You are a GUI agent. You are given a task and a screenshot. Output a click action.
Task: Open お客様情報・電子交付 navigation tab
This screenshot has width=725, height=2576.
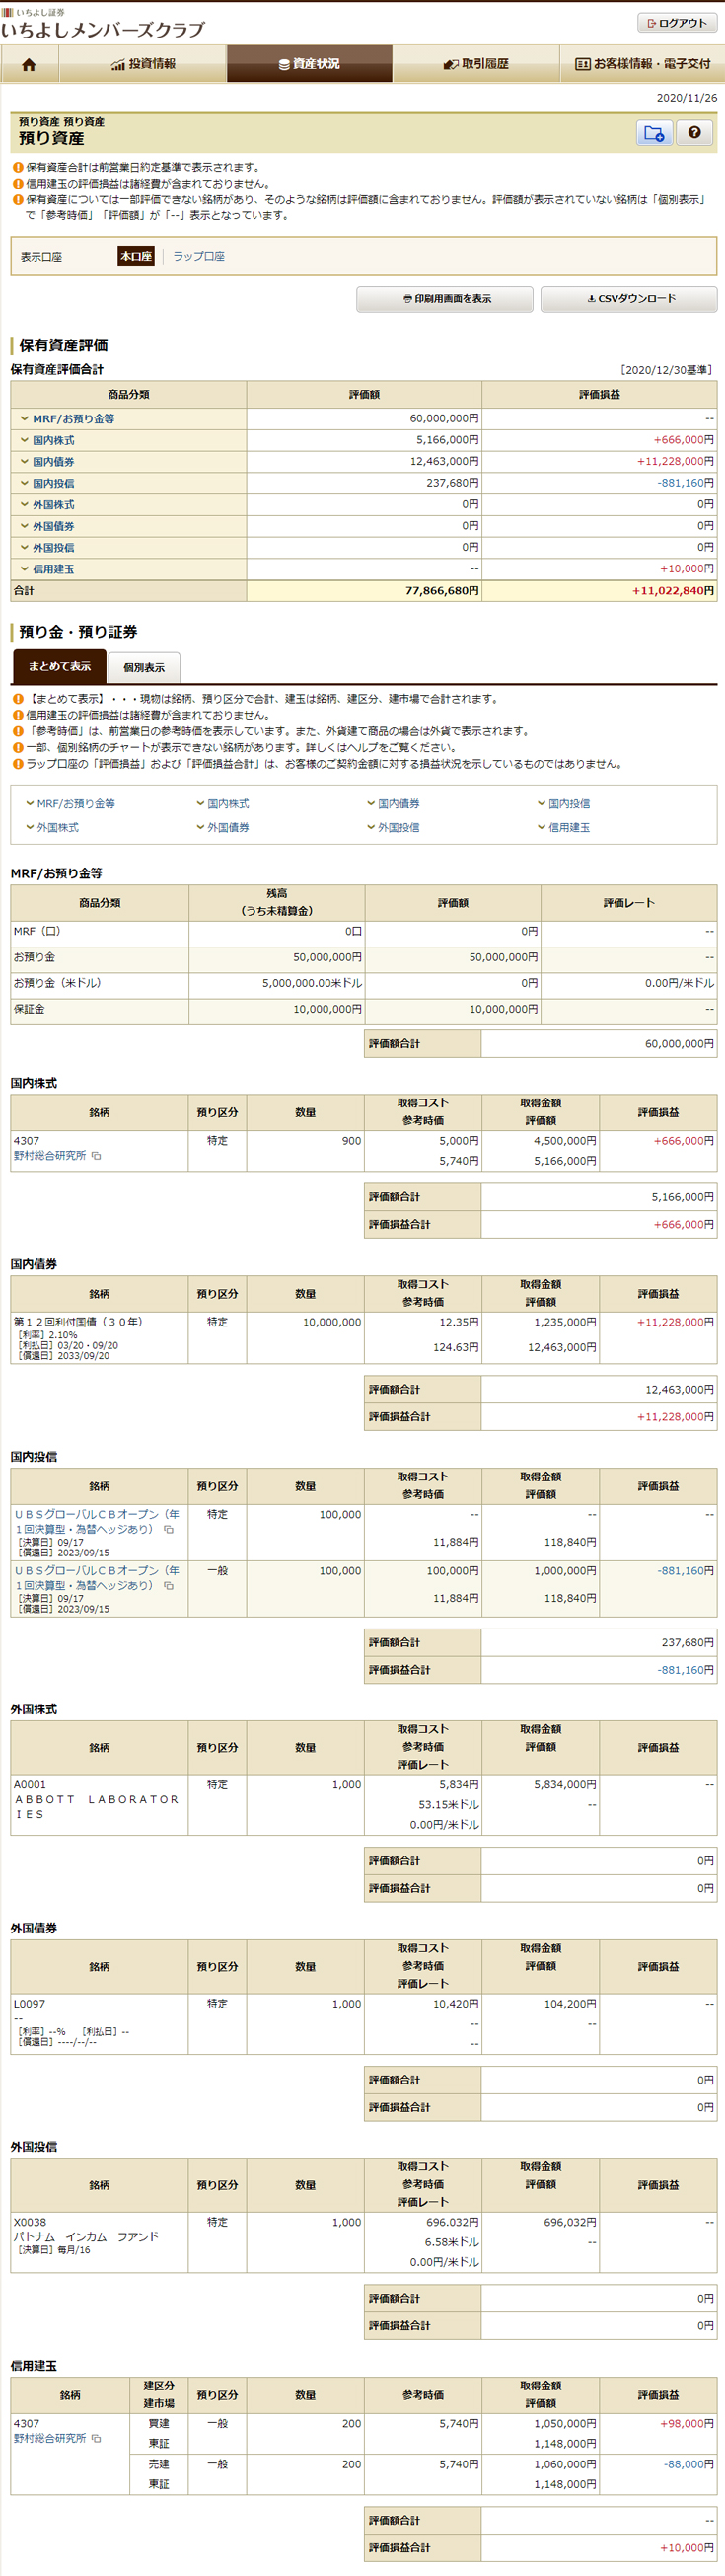coord(642,64)
